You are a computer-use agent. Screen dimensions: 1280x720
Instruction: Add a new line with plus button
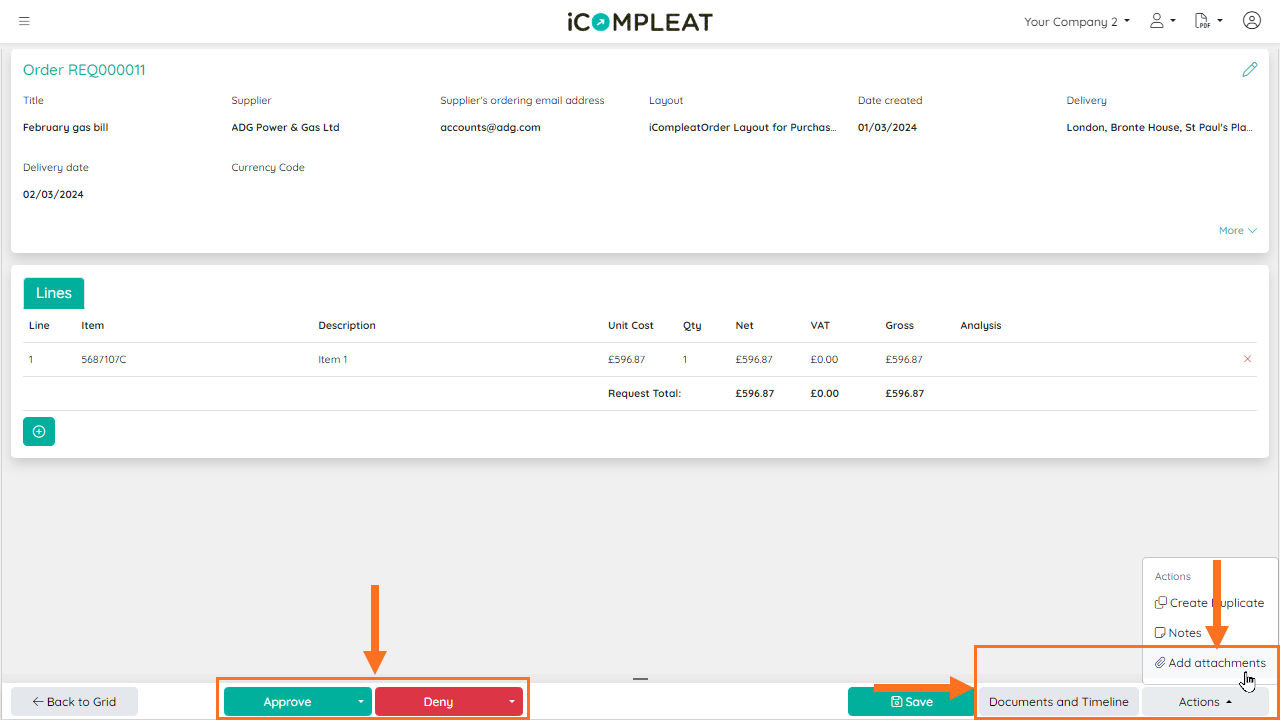coord(39,431)
